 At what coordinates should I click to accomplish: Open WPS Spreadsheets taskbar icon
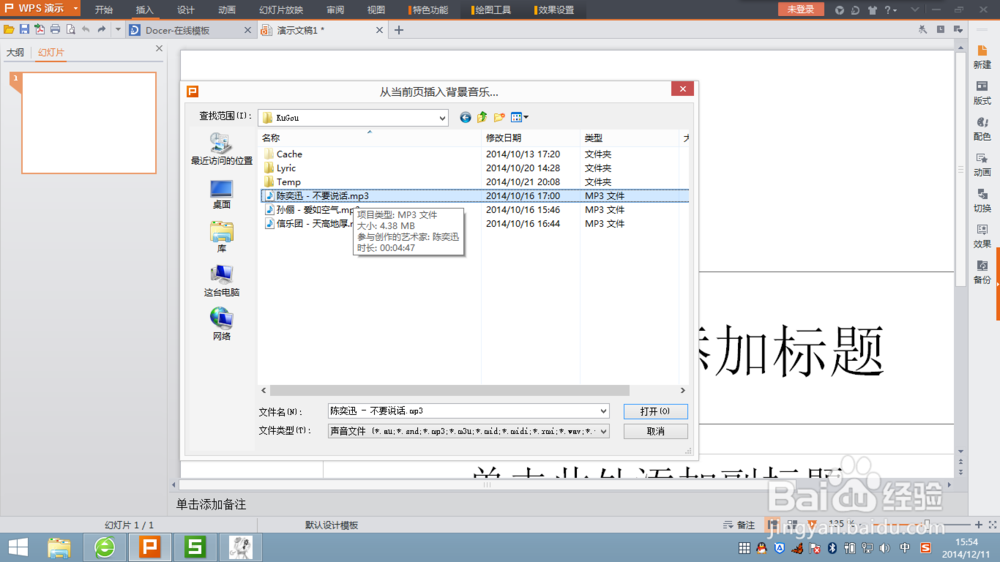(195, 547)
